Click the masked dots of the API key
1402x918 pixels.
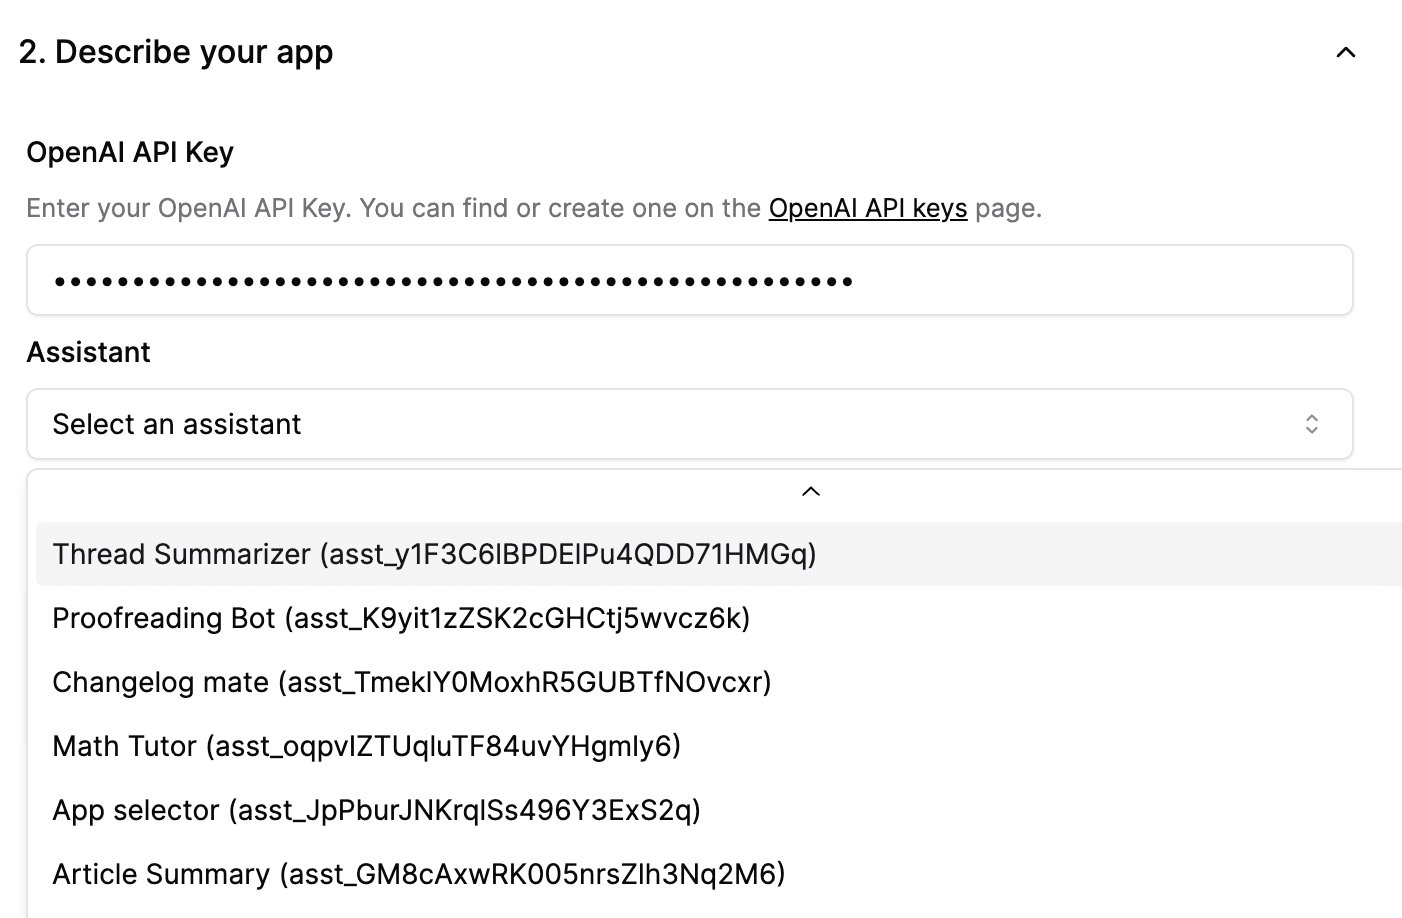(452, 282)
